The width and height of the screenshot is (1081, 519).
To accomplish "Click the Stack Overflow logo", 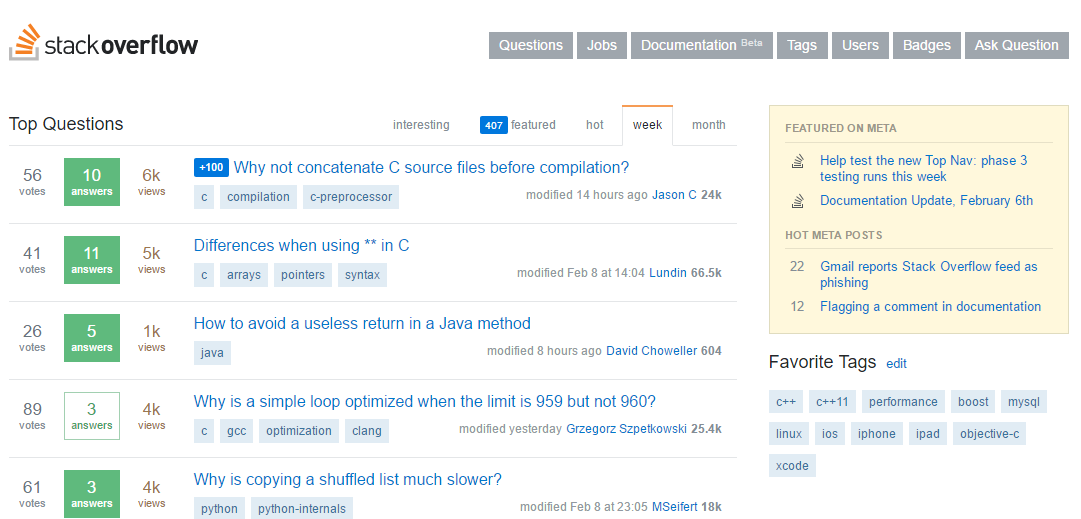I will click(x=104, y=43).
